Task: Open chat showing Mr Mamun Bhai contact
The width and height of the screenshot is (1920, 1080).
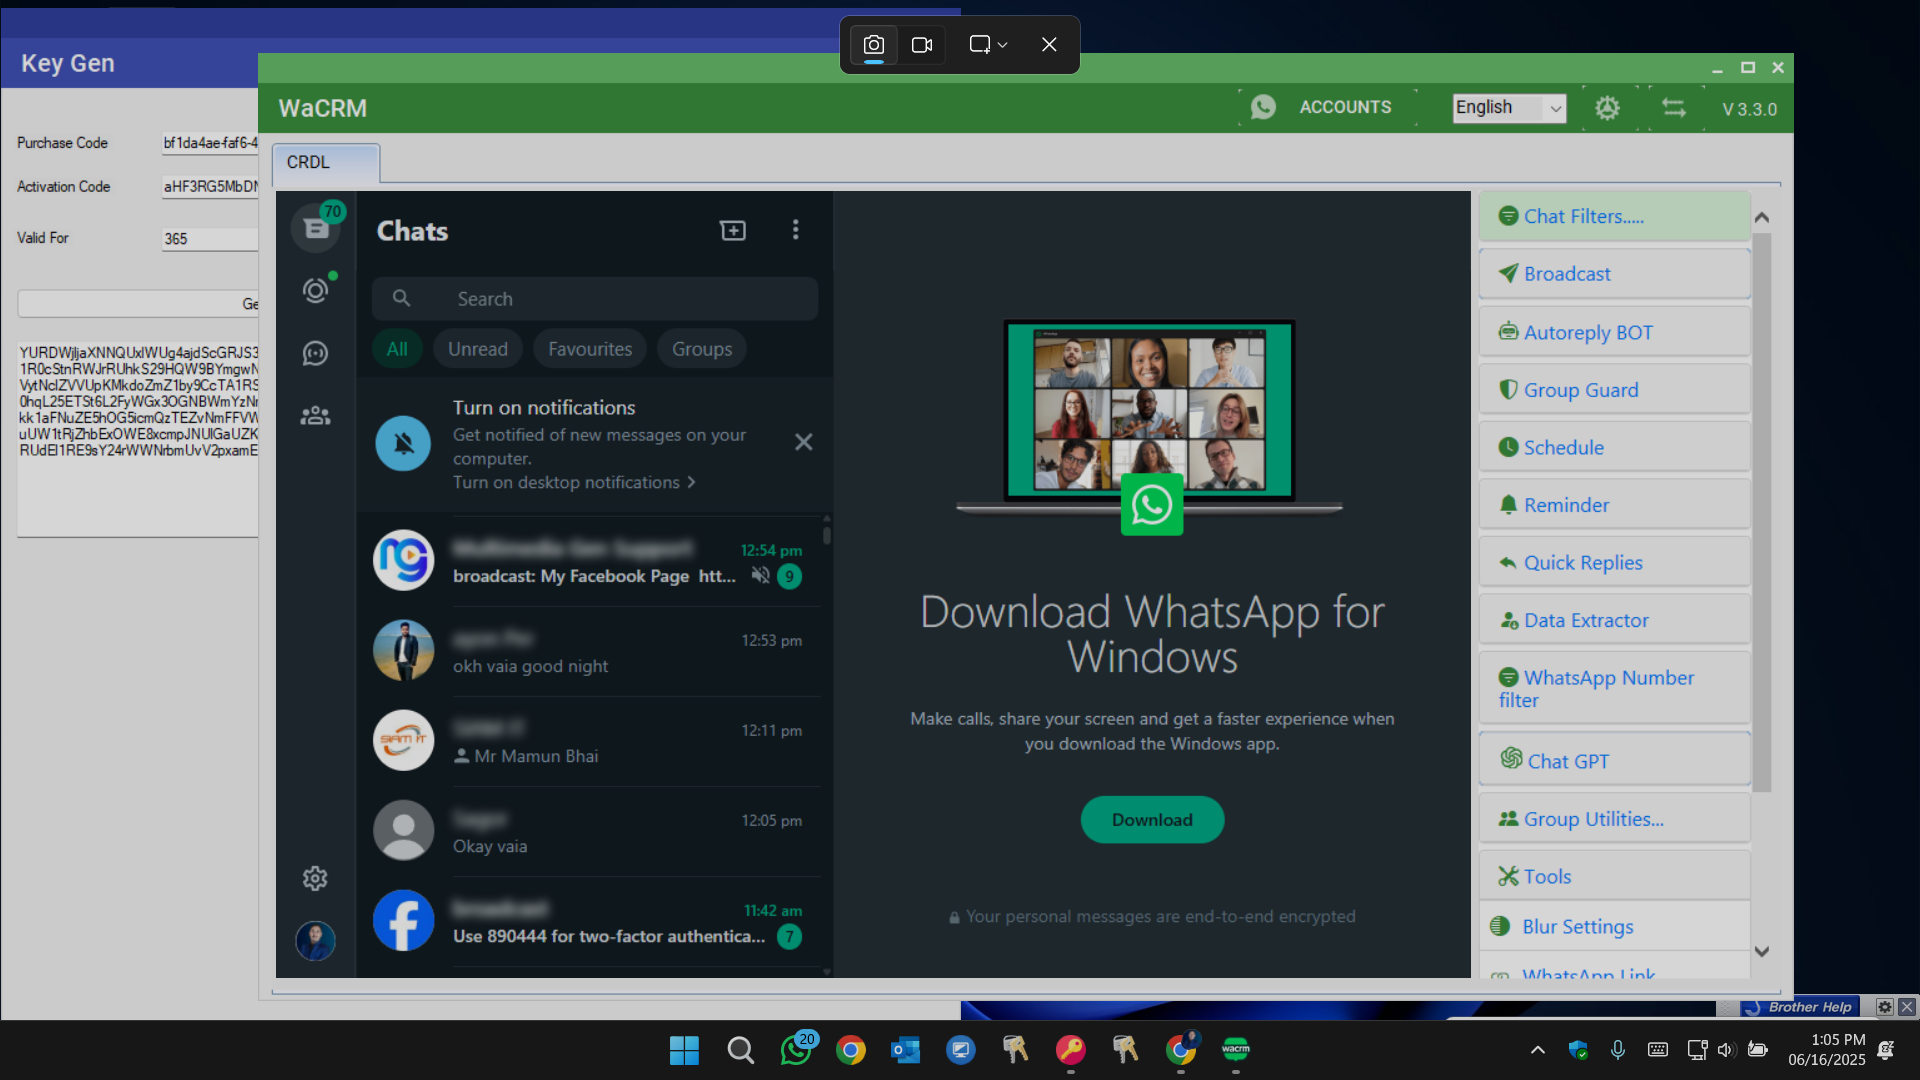Action: pyautogui.click(x=595, y=741)
